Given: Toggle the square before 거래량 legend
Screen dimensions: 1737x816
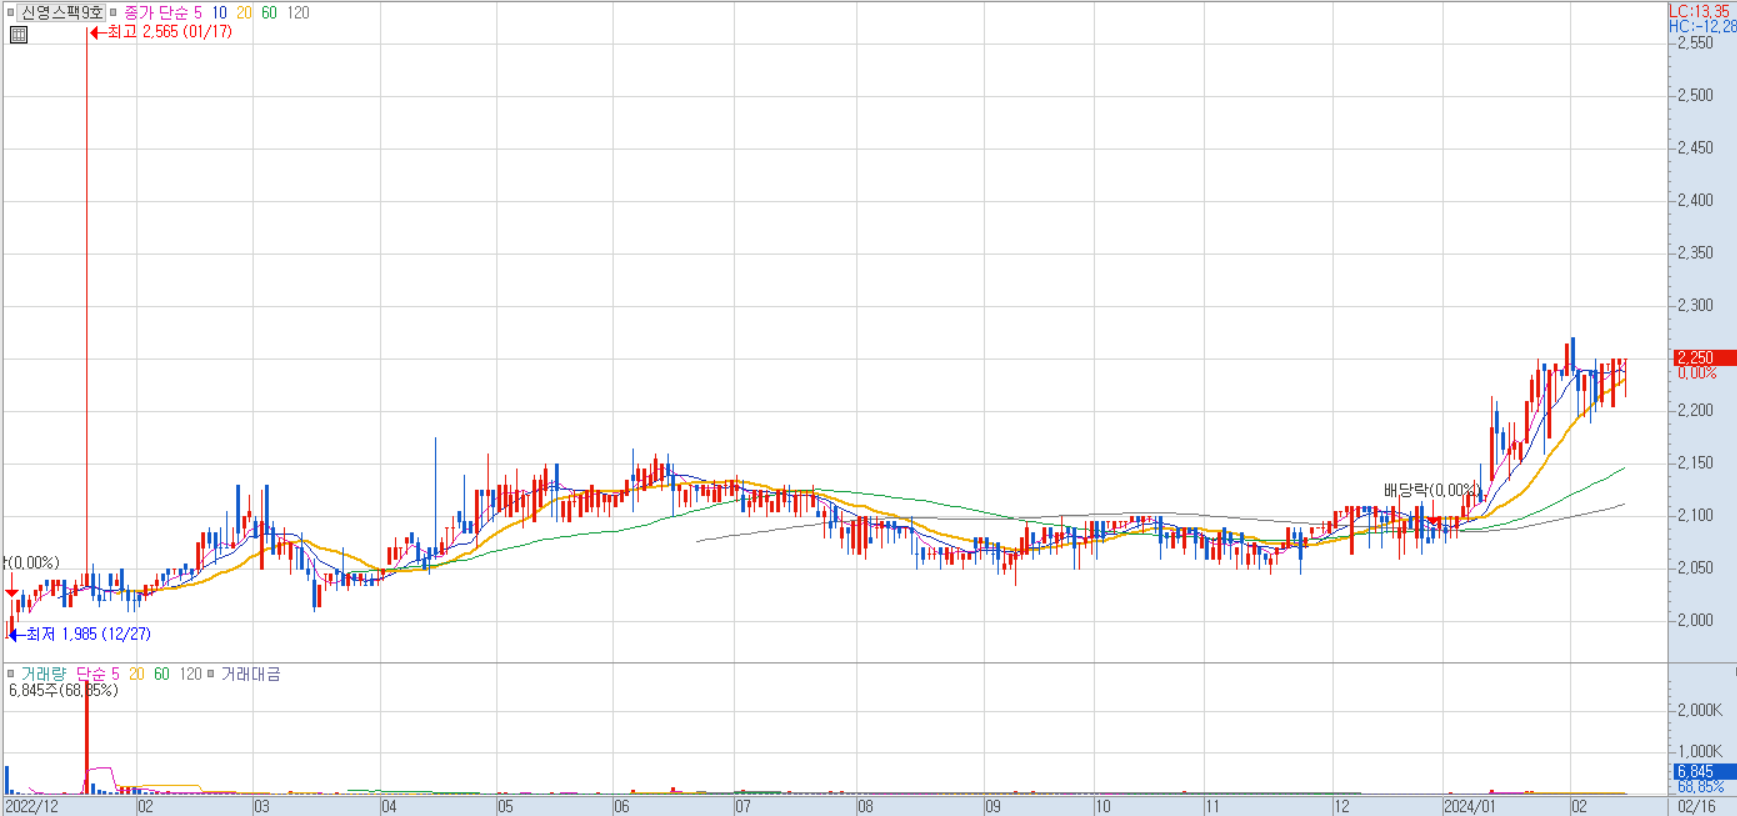Looking at the screenshot, I should 11,674.
